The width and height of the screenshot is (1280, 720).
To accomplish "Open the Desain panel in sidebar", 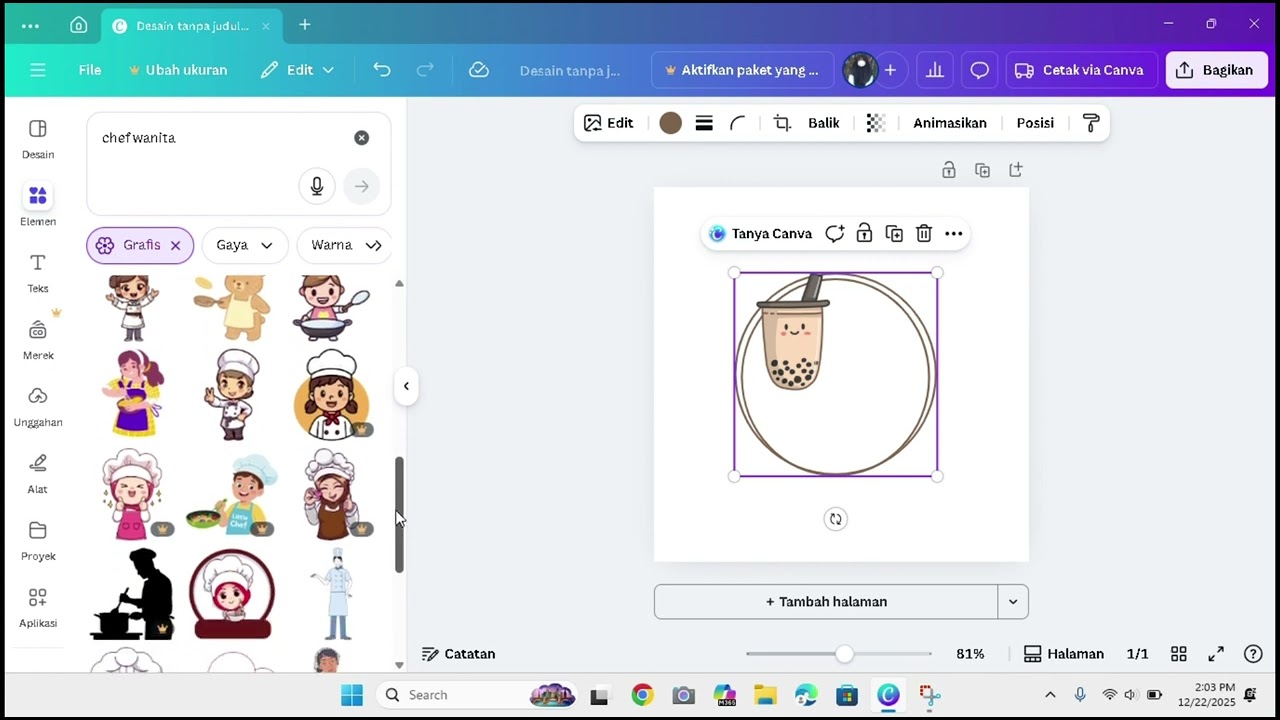I will tap(38, 139).
